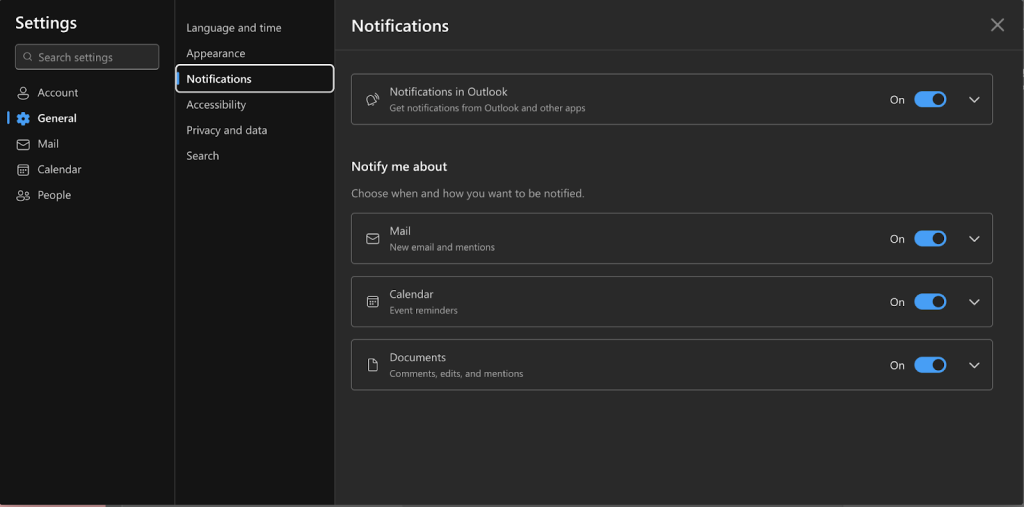
Task: Click the People icon in sidebar
Action: 24,195
